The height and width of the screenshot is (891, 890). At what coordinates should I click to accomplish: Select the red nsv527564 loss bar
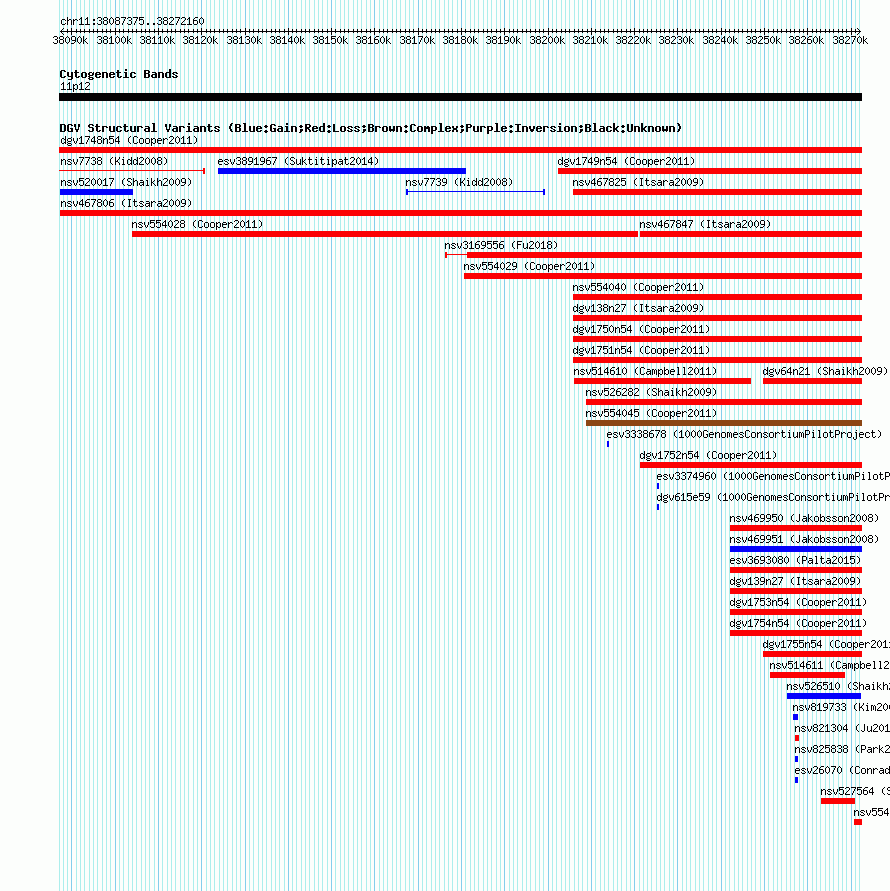838,802
